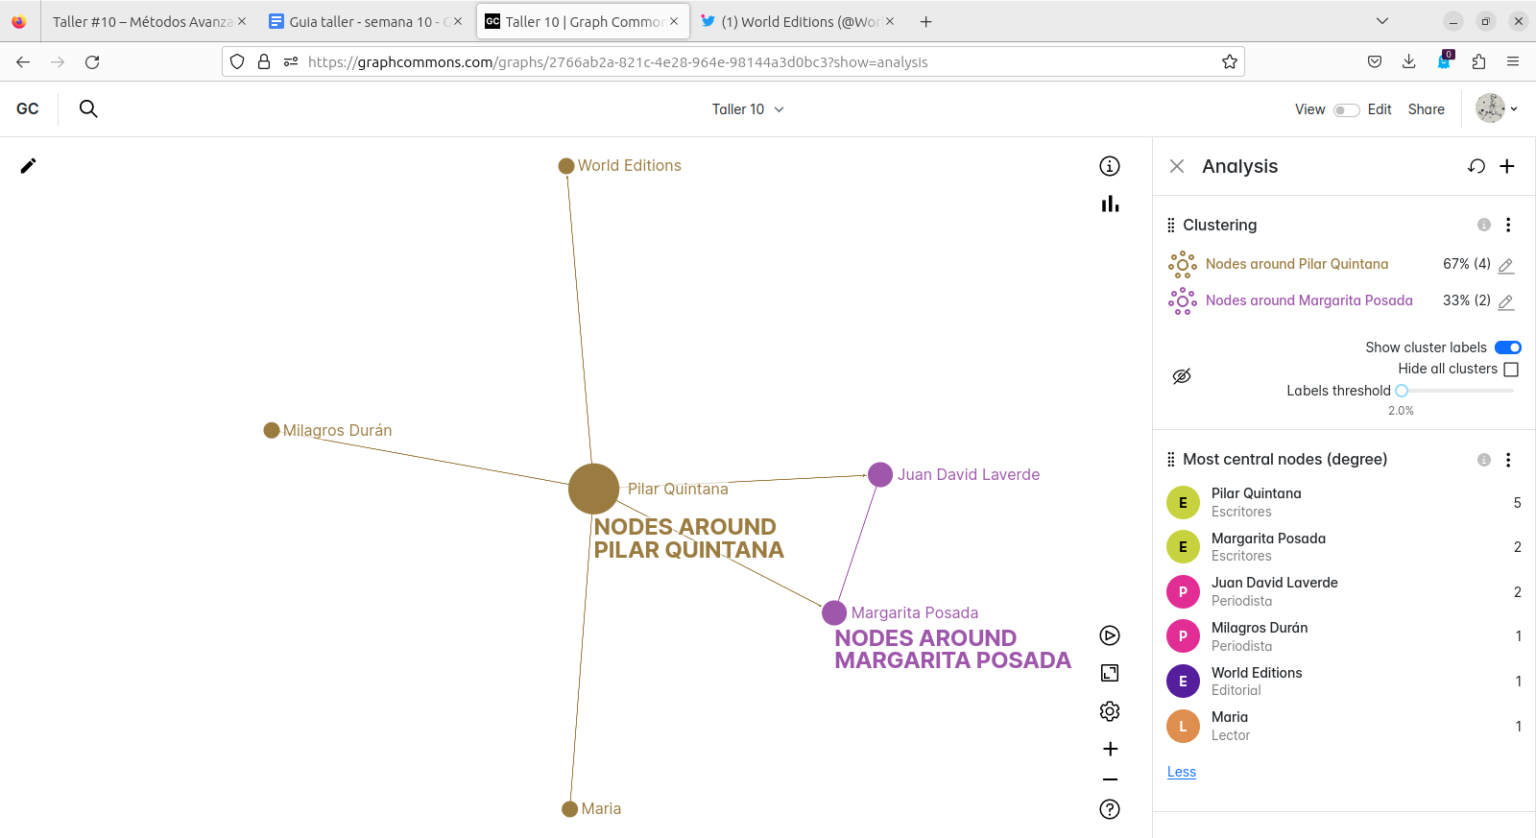Toggle the crossed-eye visibility icon
This screenshot has width=1536, height=838.
1182,376
